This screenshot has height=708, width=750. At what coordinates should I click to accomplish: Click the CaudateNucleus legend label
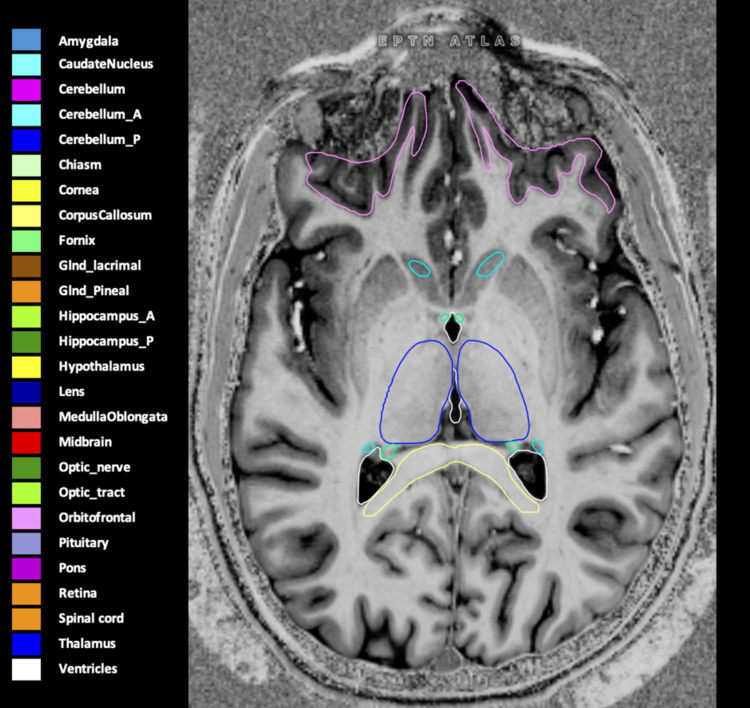coord(106,64)
